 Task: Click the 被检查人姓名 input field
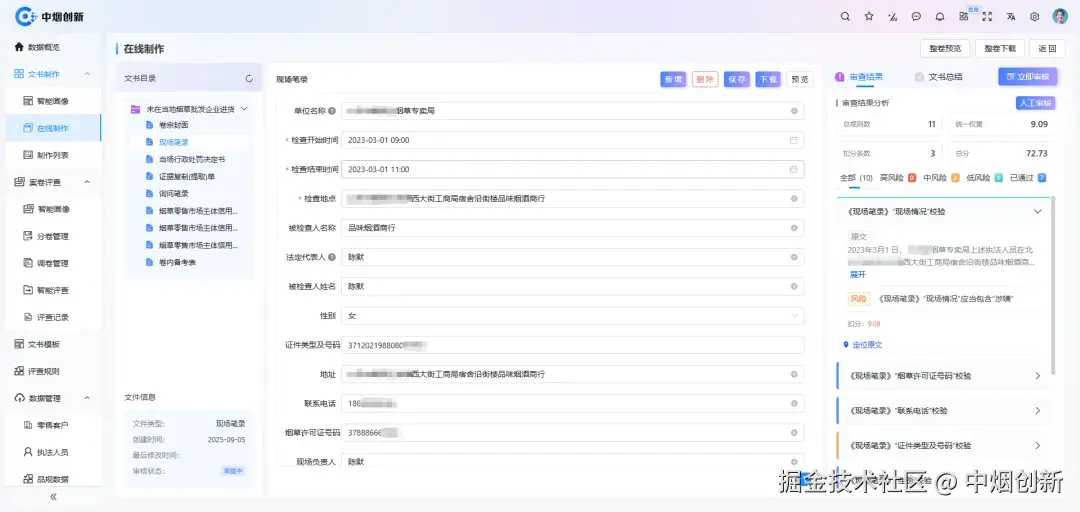pos(572,286)
